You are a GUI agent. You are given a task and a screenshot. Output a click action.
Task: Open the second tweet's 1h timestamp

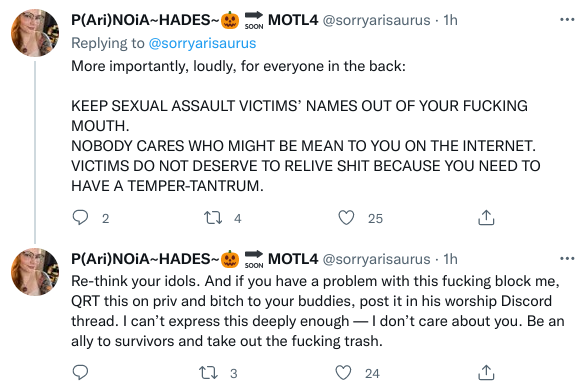point(450,259)
